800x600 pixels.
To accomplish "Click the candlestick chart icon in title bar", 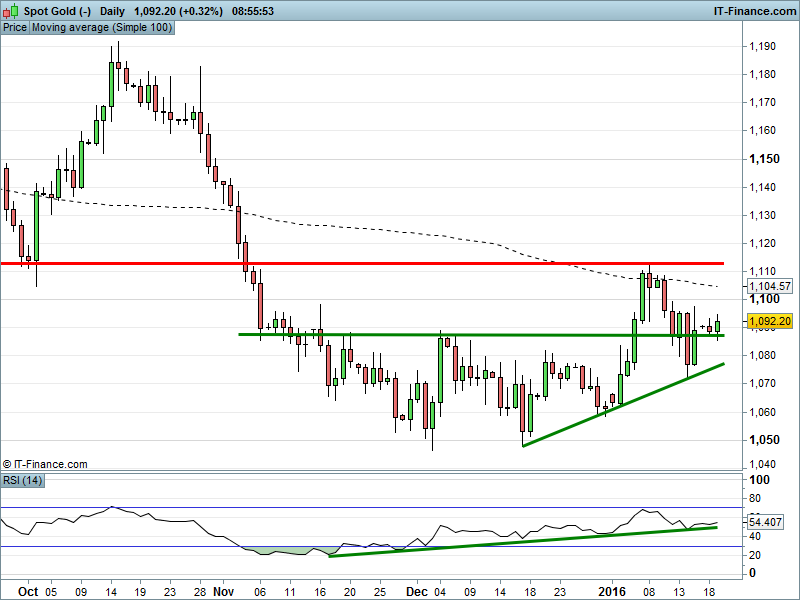I will 11,11.
